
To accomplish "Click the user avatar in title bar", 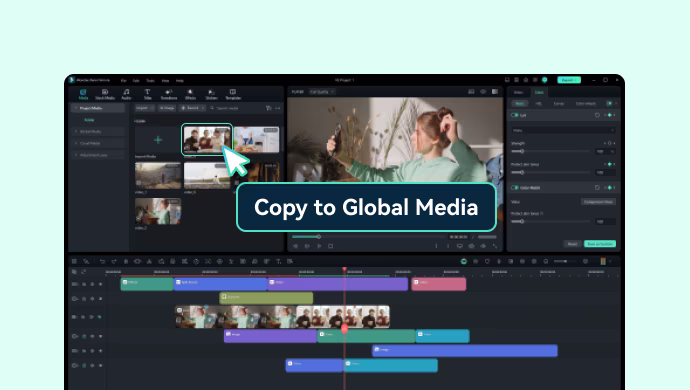I will click(x=544, y=80).
